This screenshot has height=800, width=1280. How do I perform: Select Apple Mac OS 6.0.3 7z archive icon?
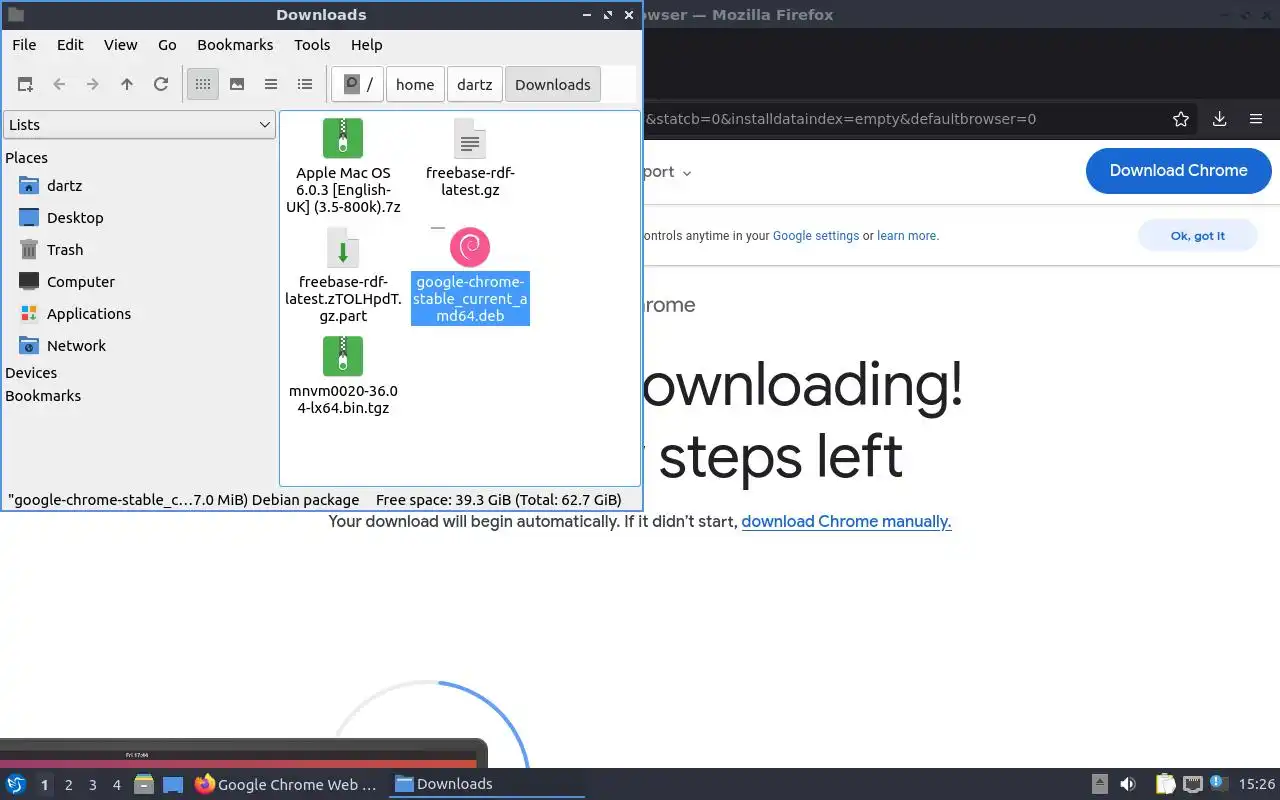343,138
